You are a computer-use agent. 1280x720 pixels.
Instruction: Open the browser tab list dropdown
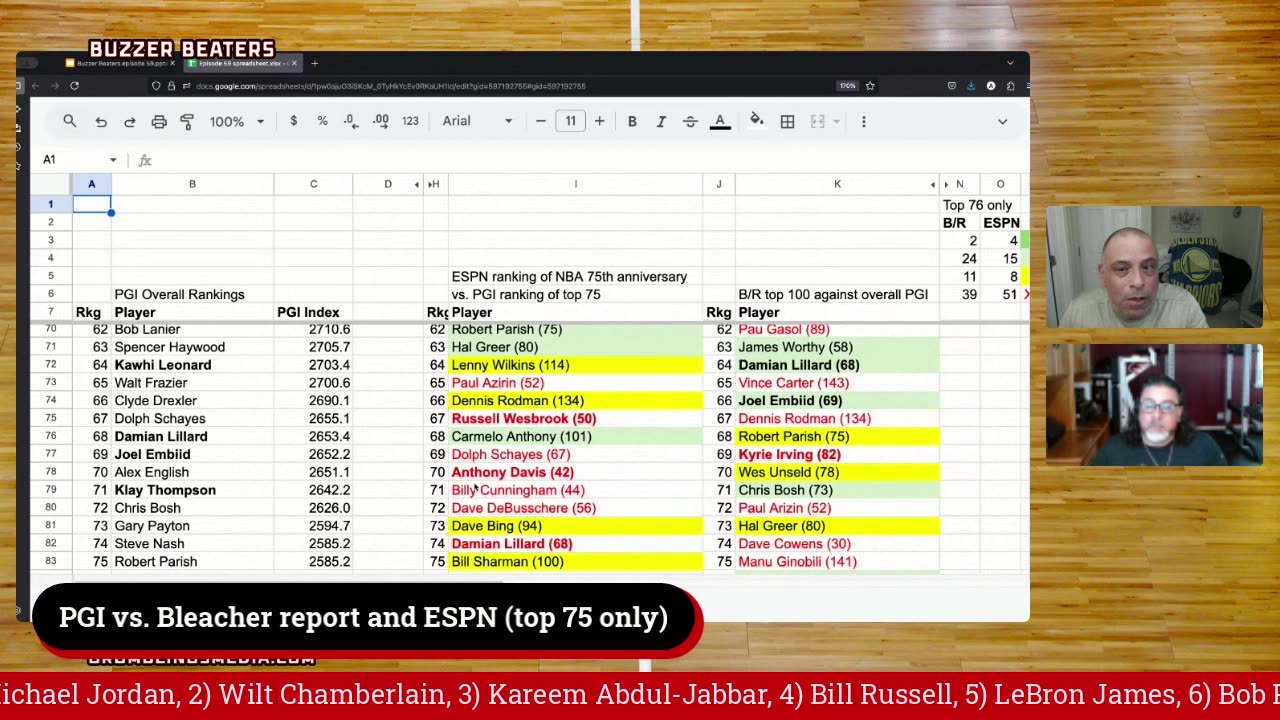[x=1010, y=63]
